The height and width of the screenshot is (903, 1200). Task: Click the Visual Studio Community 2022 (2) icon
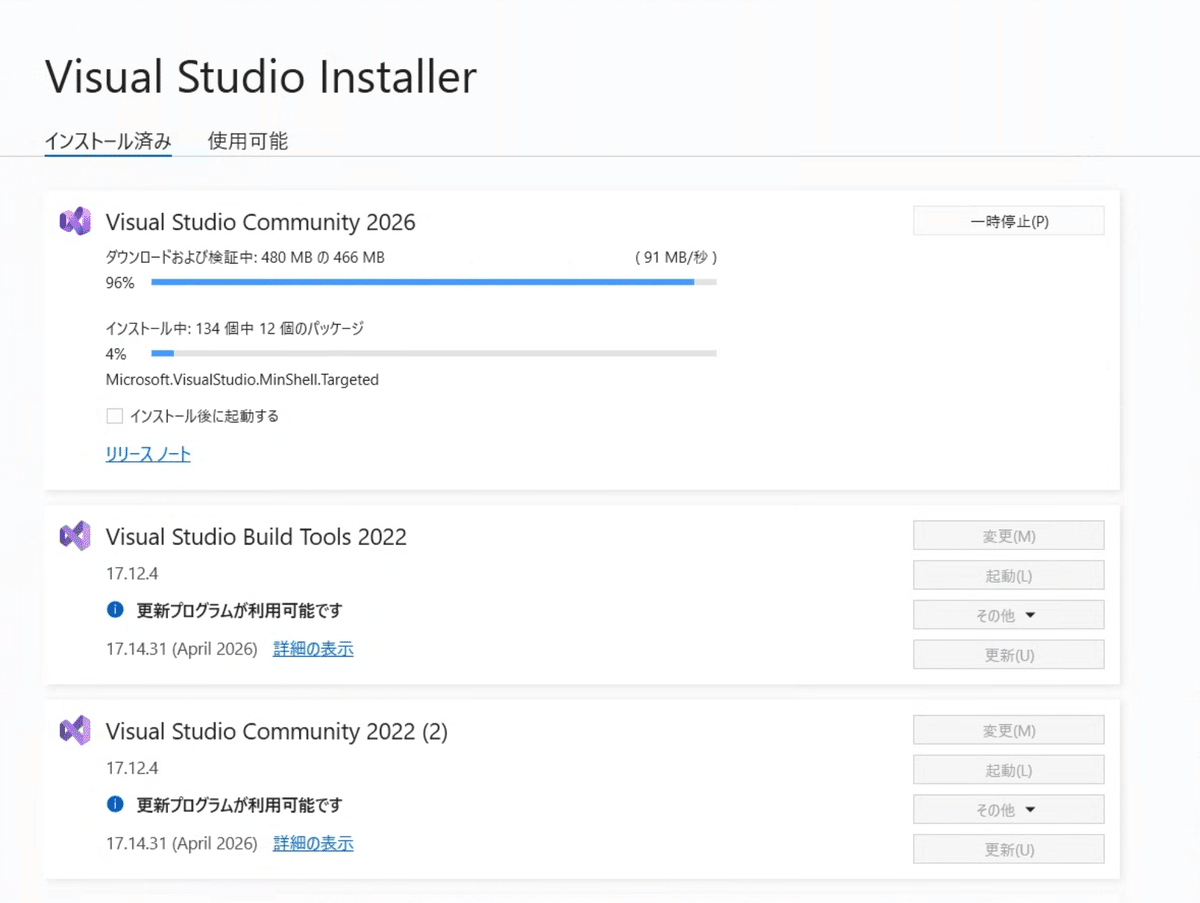(x=75, y=731)
